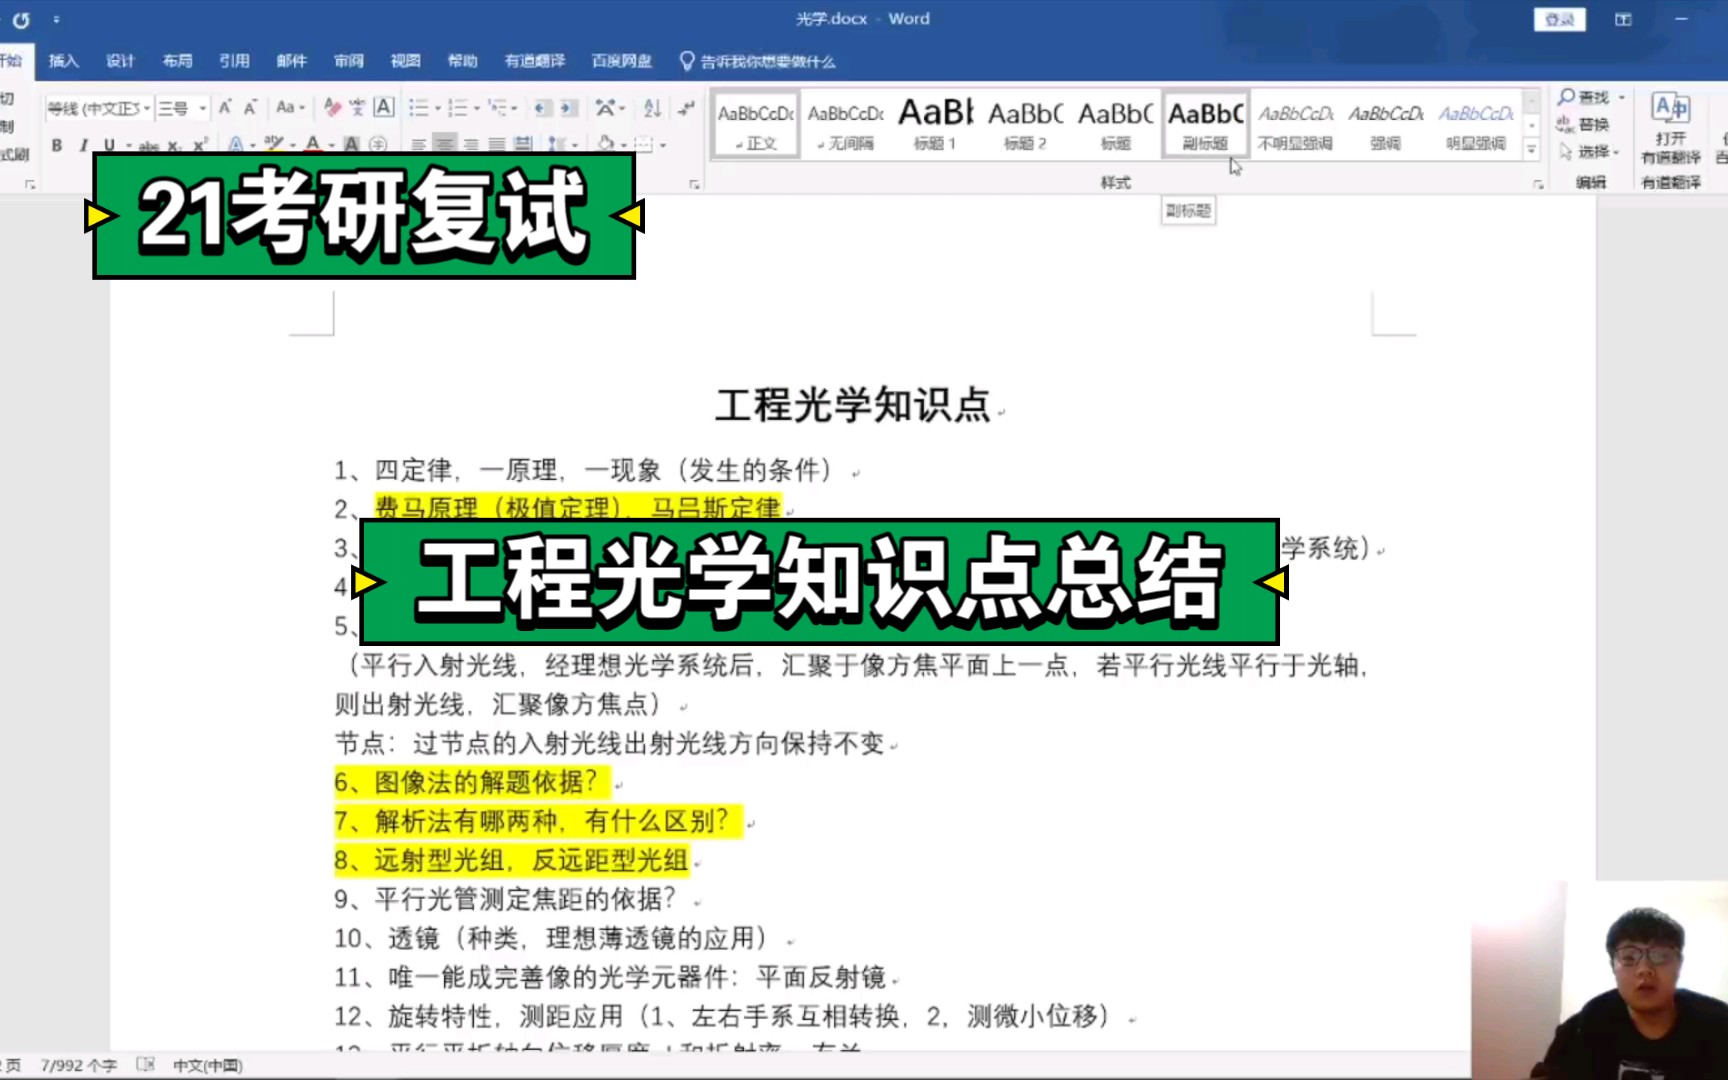Apply paragraph shading fill color
Screen dimensions: 1728x1080
(x=606, y=145)
